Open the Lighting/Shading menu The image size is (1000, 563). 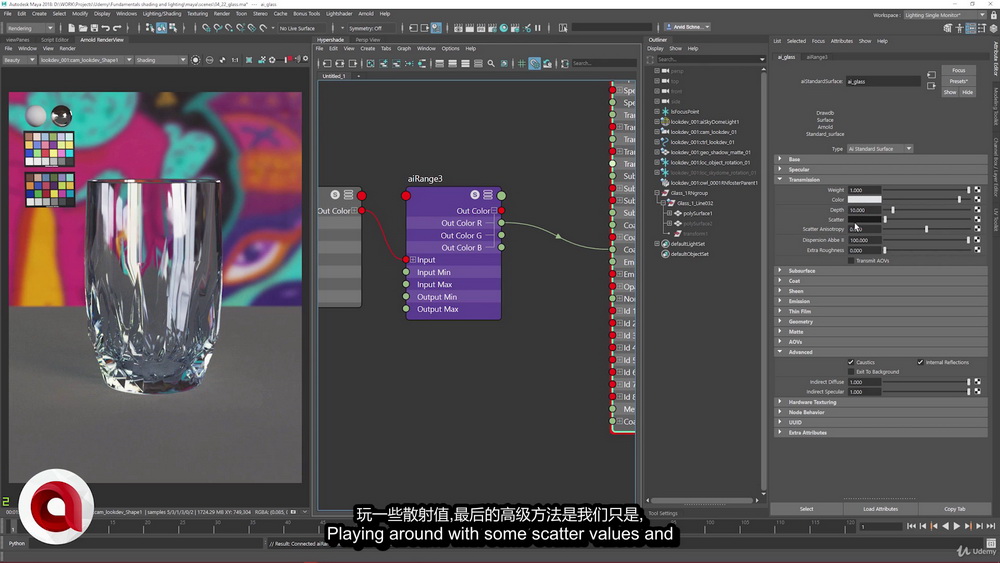[x=161, y=13]
